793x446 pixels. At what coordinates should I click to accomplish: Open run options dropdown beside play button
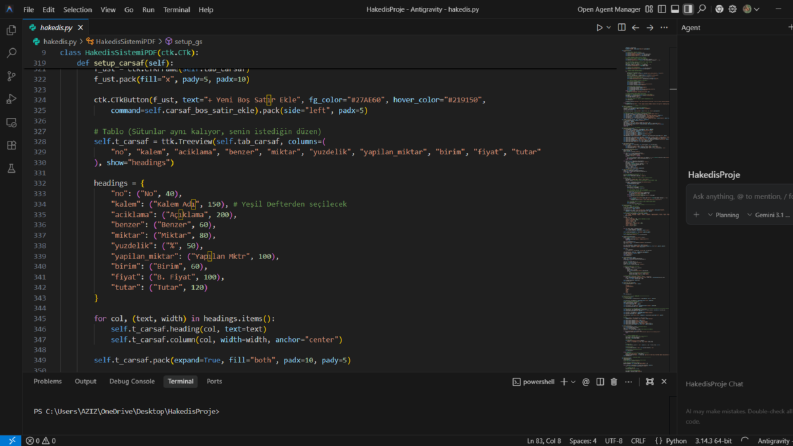[609, 28]
